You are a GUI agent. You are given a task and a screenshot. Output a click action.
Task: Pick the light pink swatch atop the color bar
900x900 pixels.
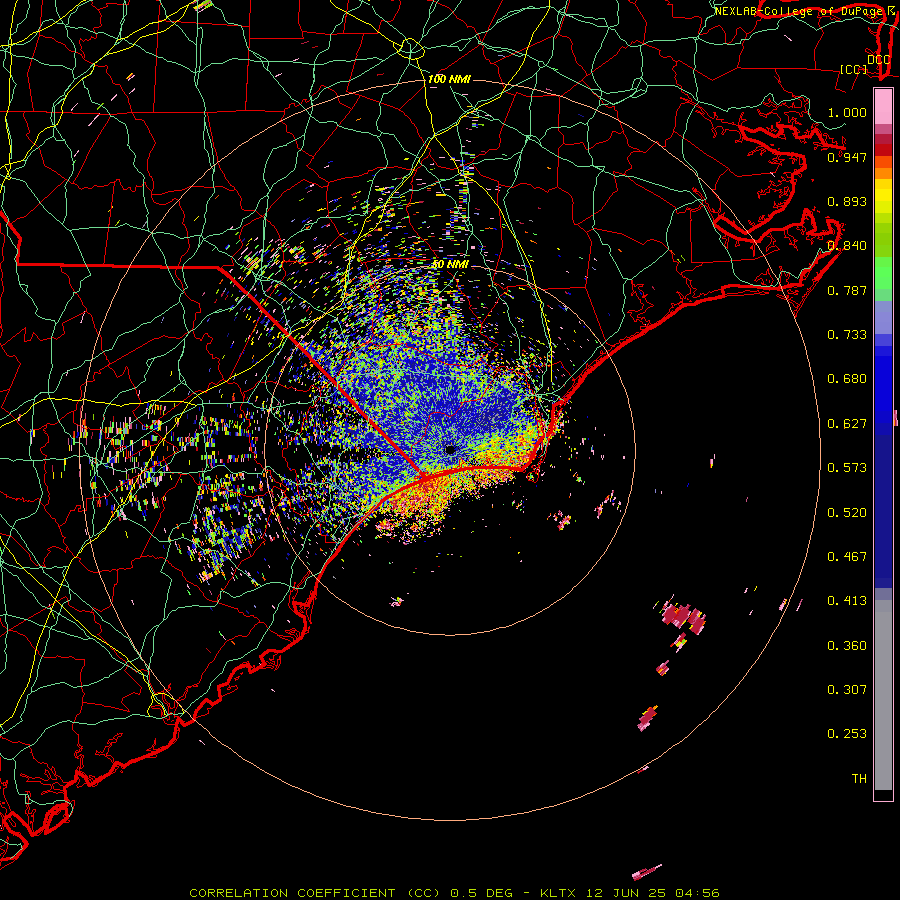click(883, 107)
